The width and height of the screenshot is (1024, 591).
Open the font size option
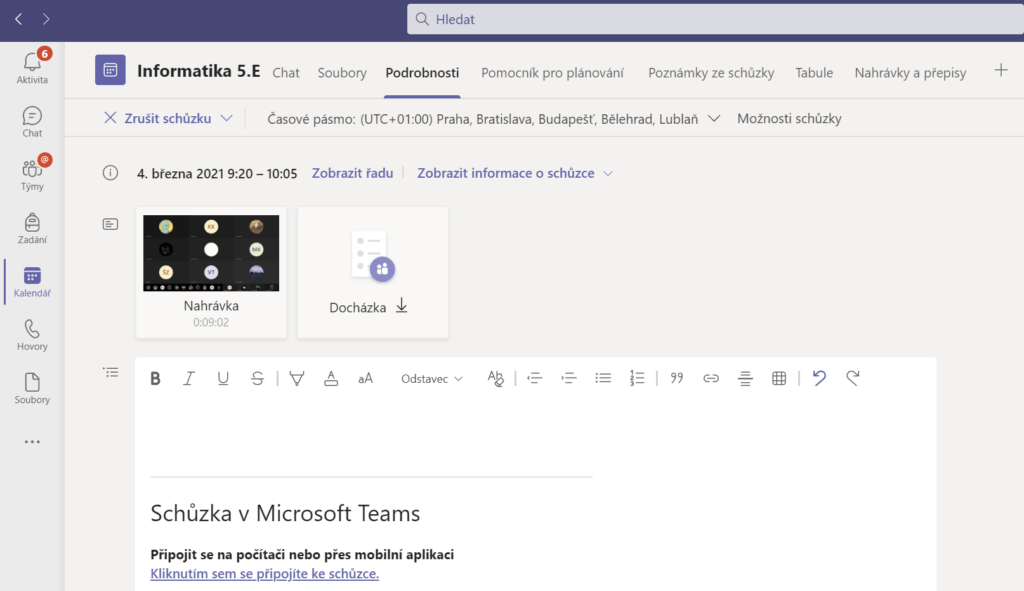point(365,378)
